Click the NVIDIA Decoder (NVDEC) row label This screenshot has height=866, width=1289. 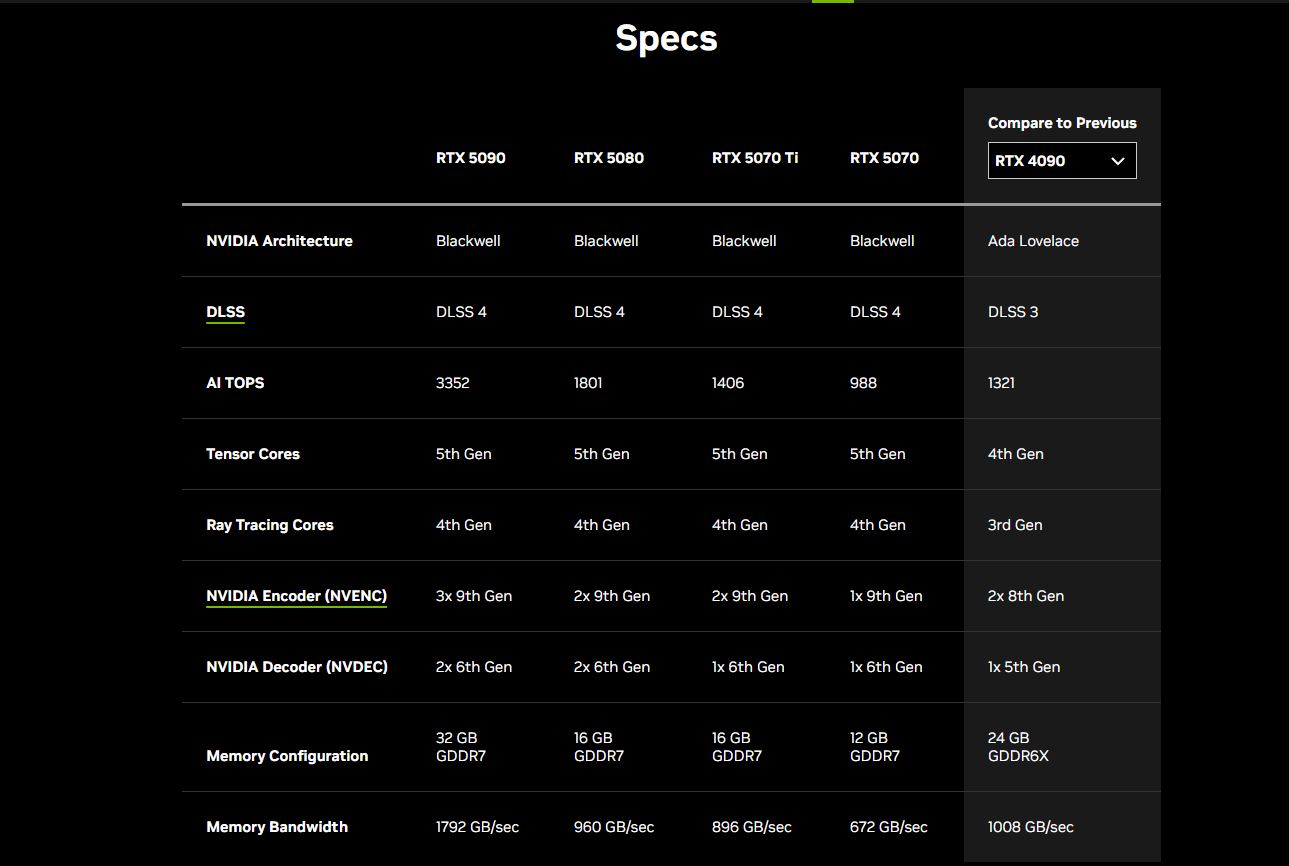click(297, 667)
